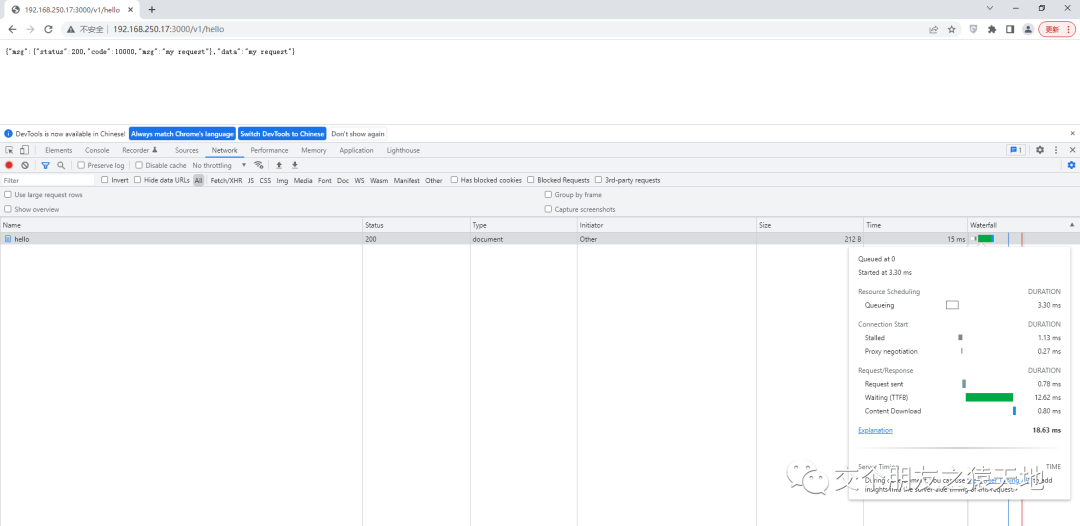1080x526 pixels.
Task: Click the inspect element picker icon
Action: 10,150
